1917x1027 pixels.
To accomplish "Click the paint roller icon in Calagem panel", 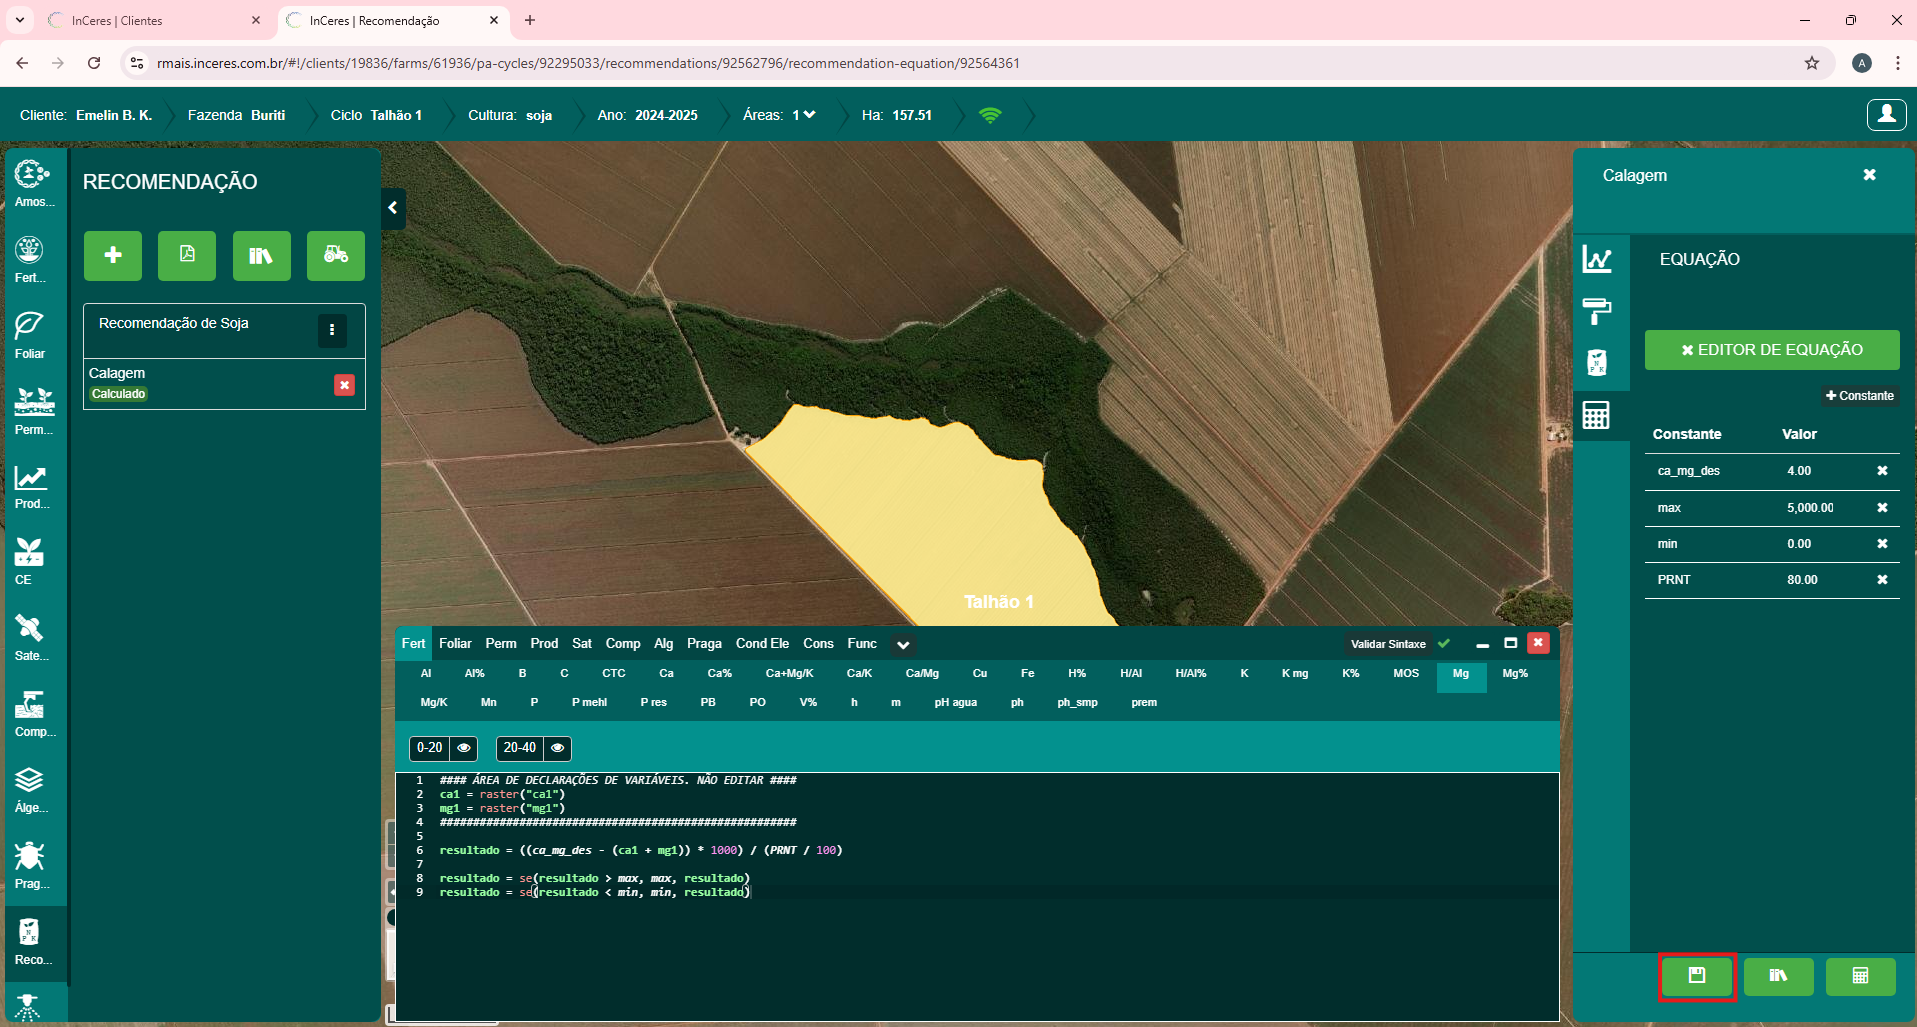I will (x=1597, y=311).
